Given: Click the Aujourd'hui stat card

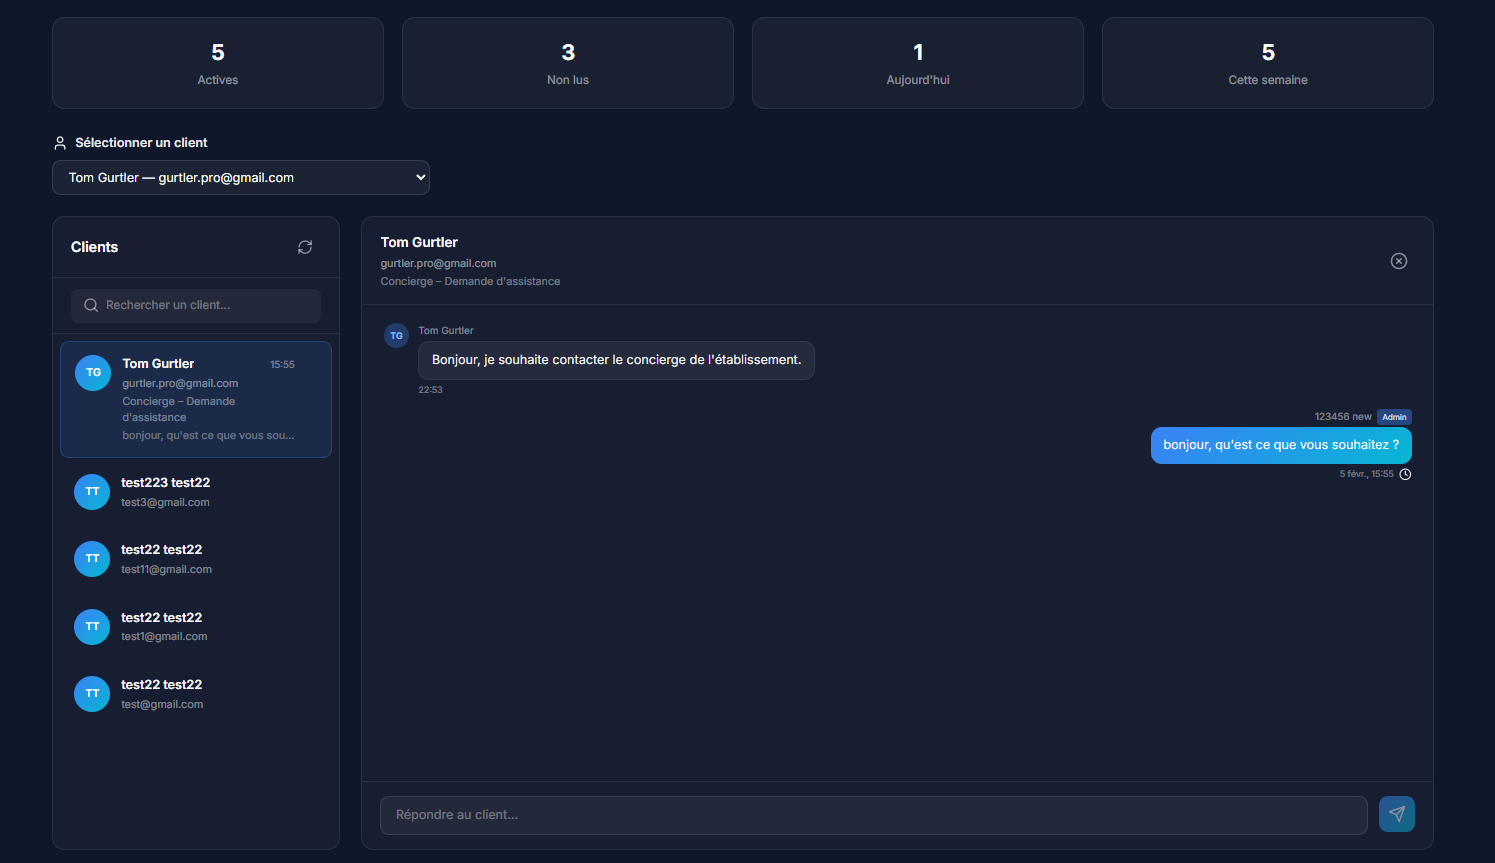Looking at the screenshot, I should pos(918,63).
